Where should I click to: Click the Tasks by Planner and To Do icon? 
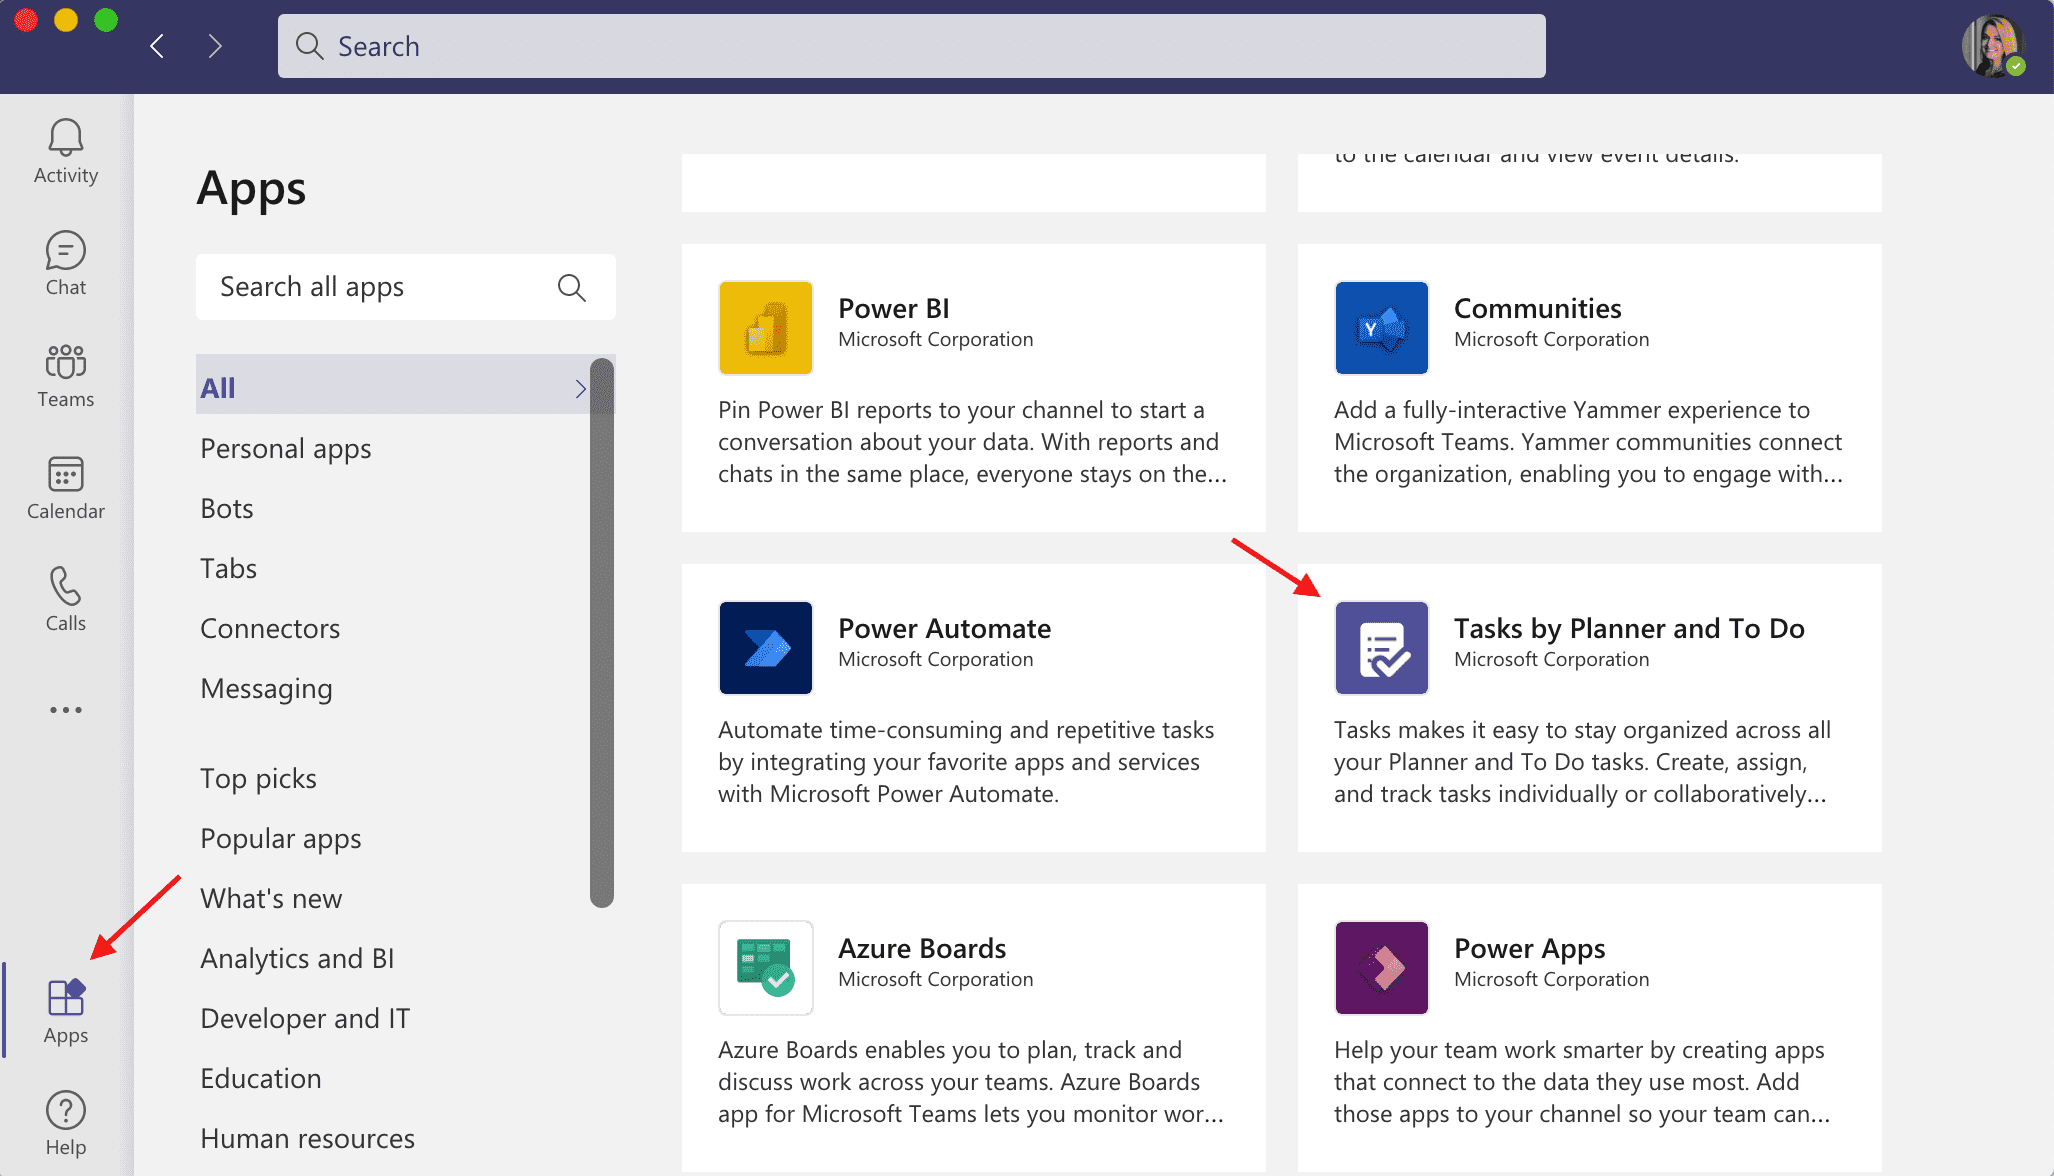click(1381, 647)
